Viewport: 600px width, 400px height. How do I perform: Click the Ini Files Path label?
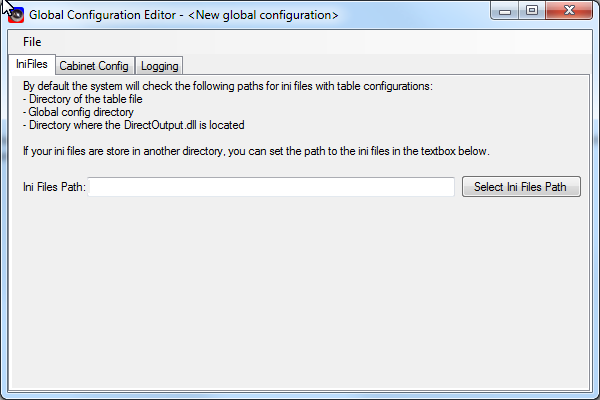(x=54, y=187)
